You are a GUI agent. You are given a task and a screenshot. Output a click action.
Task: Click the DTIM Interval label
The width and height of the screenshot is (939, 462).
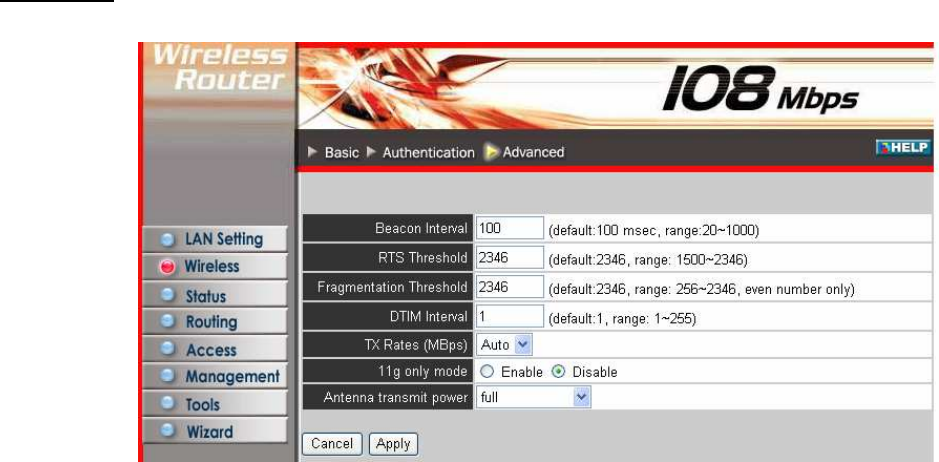coord(428,317)
